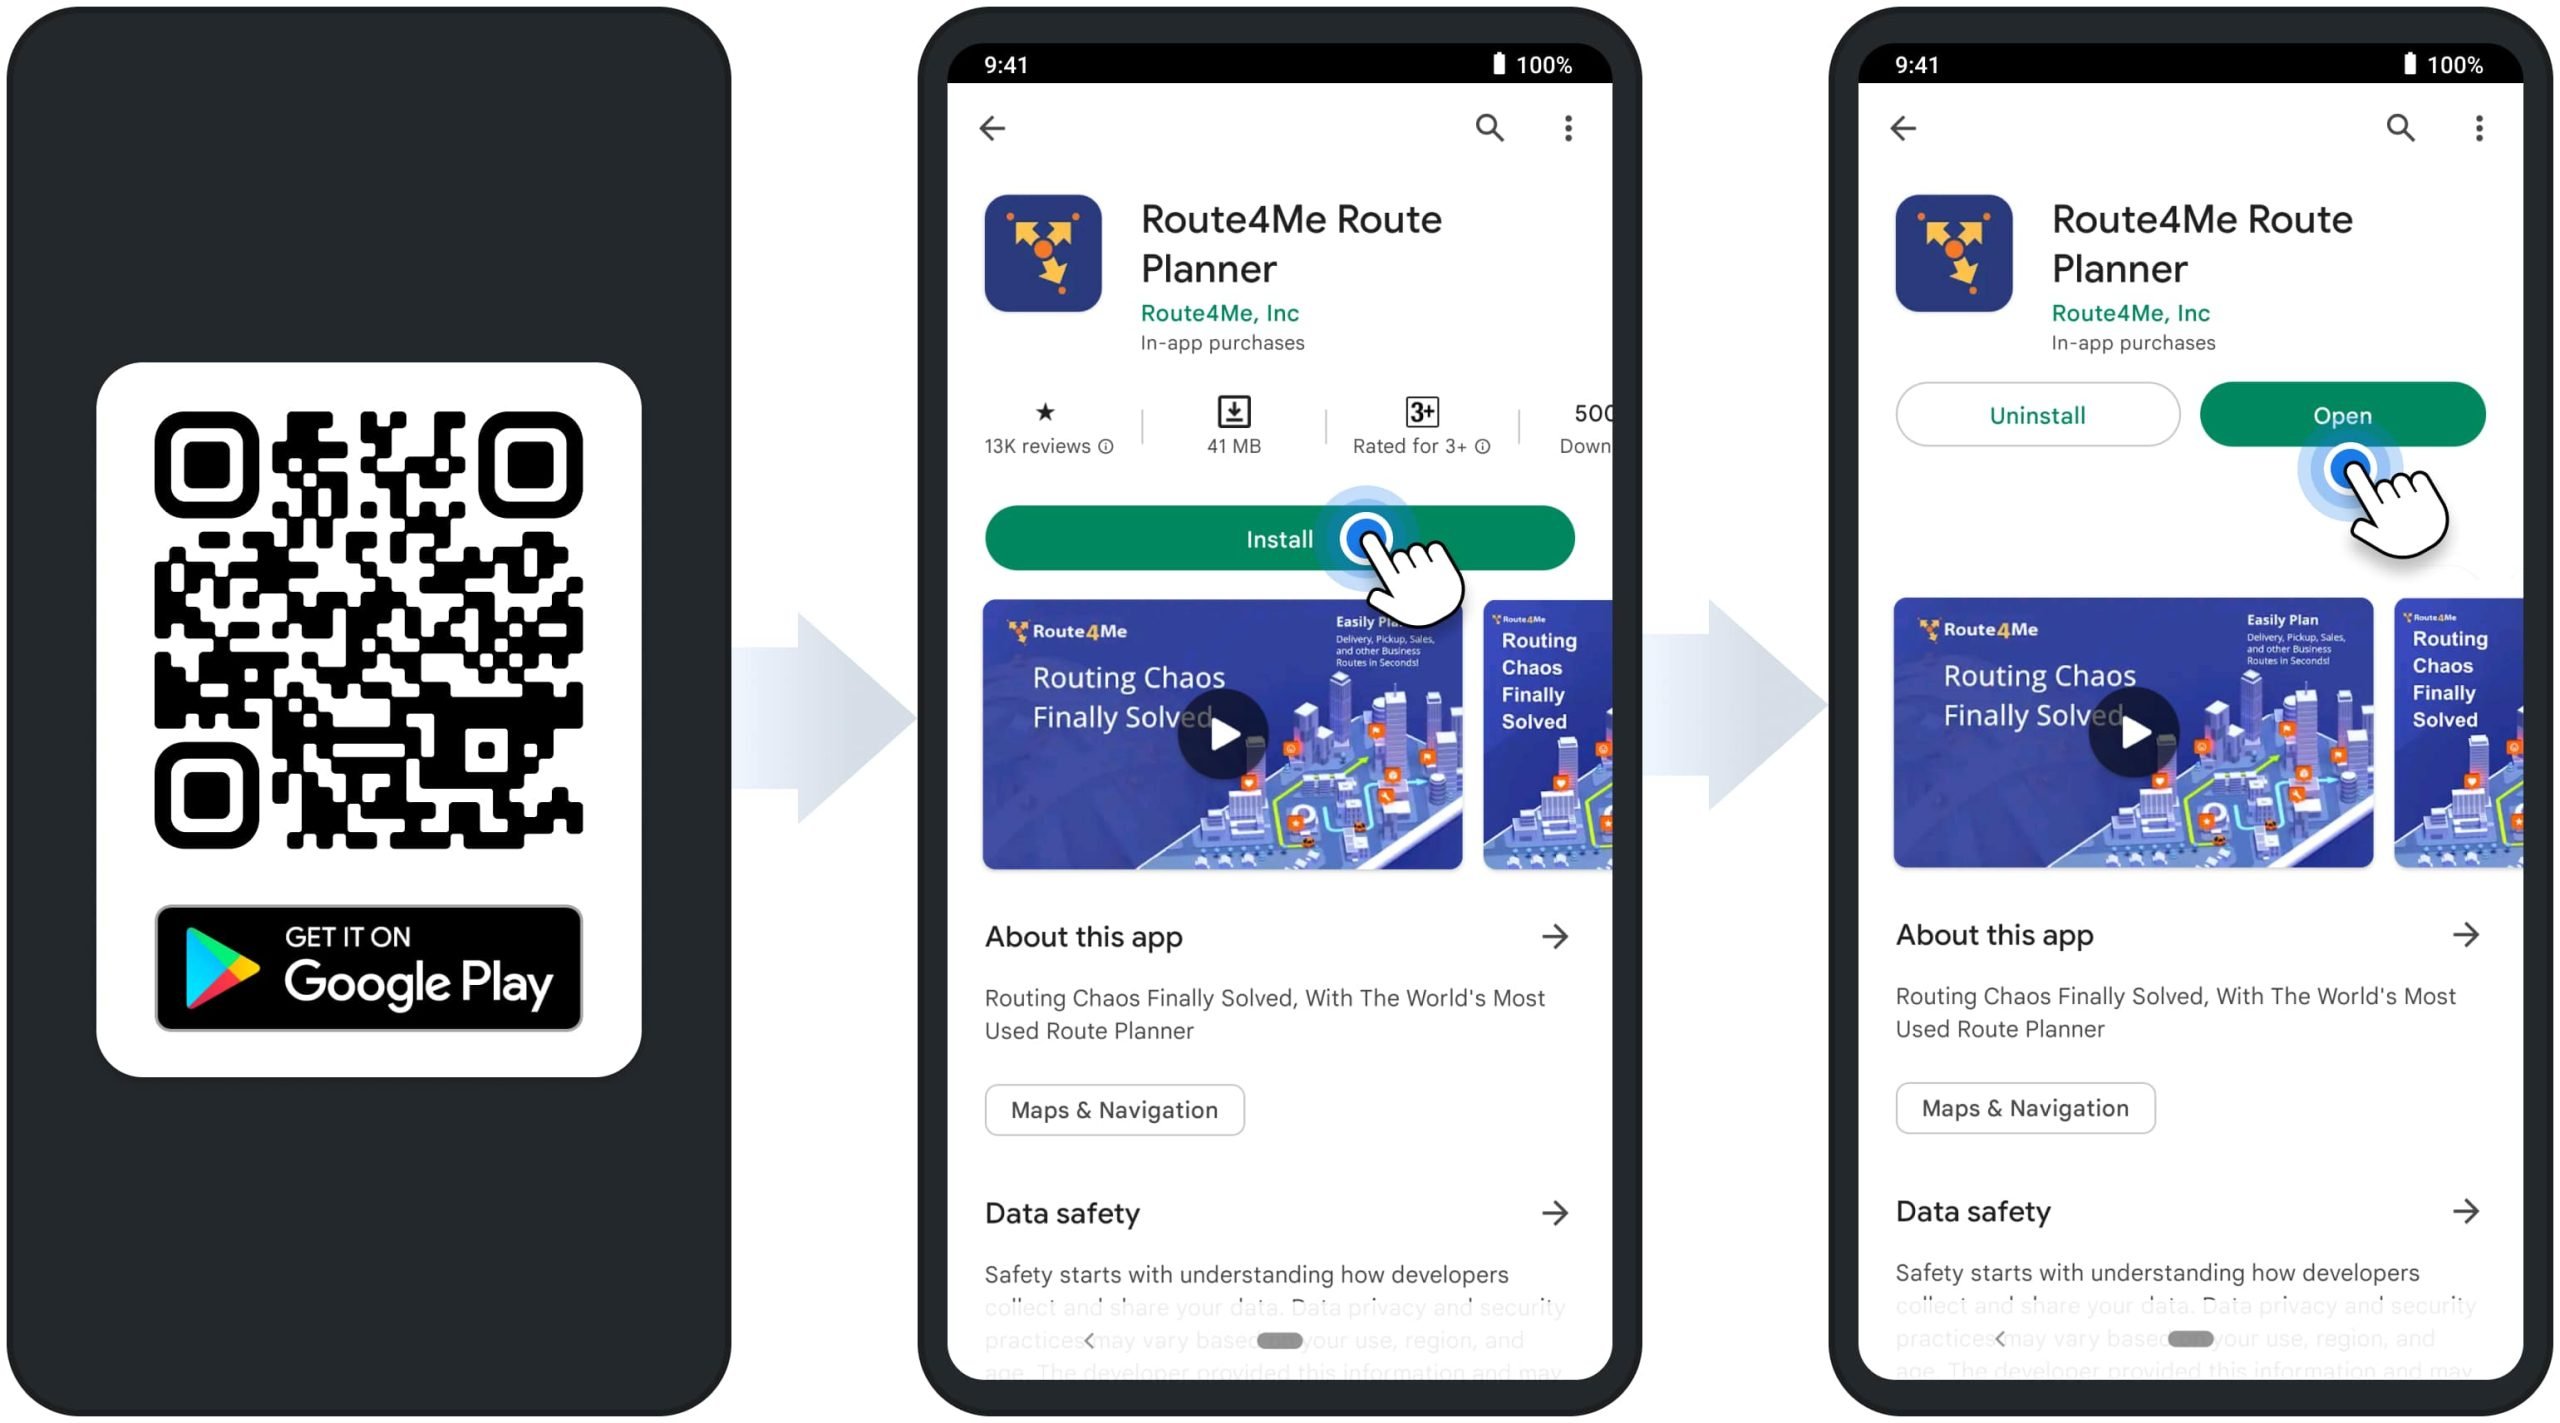2560x1423 pixels.
Task: Click the Install button on Google Play
Action: coord(1277,538)
